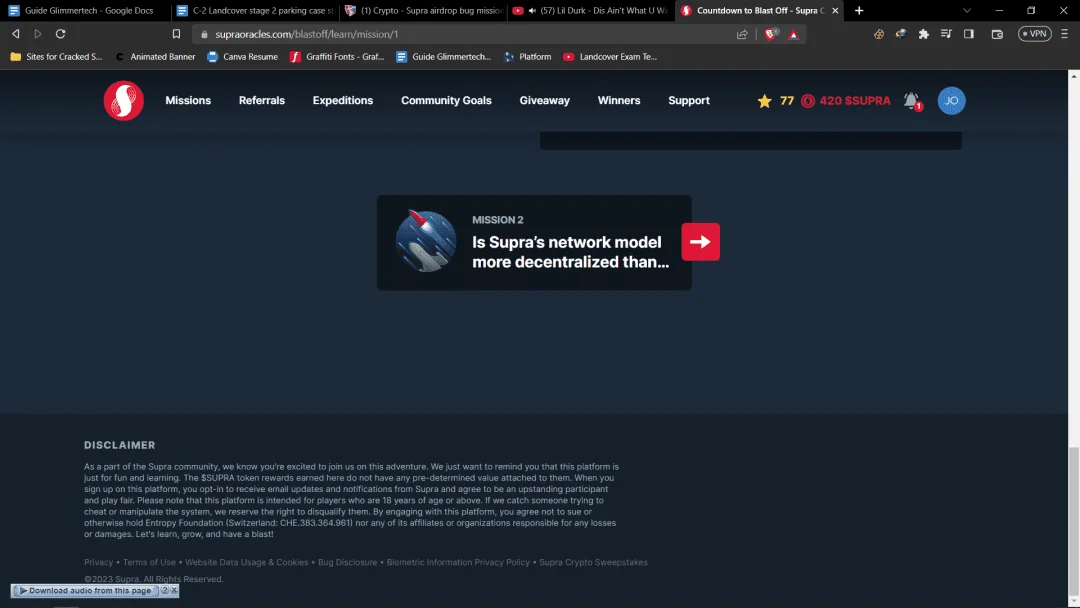Close the download audio popup bar
This screenshot has height=608, width=1080.
pos(174,590)
